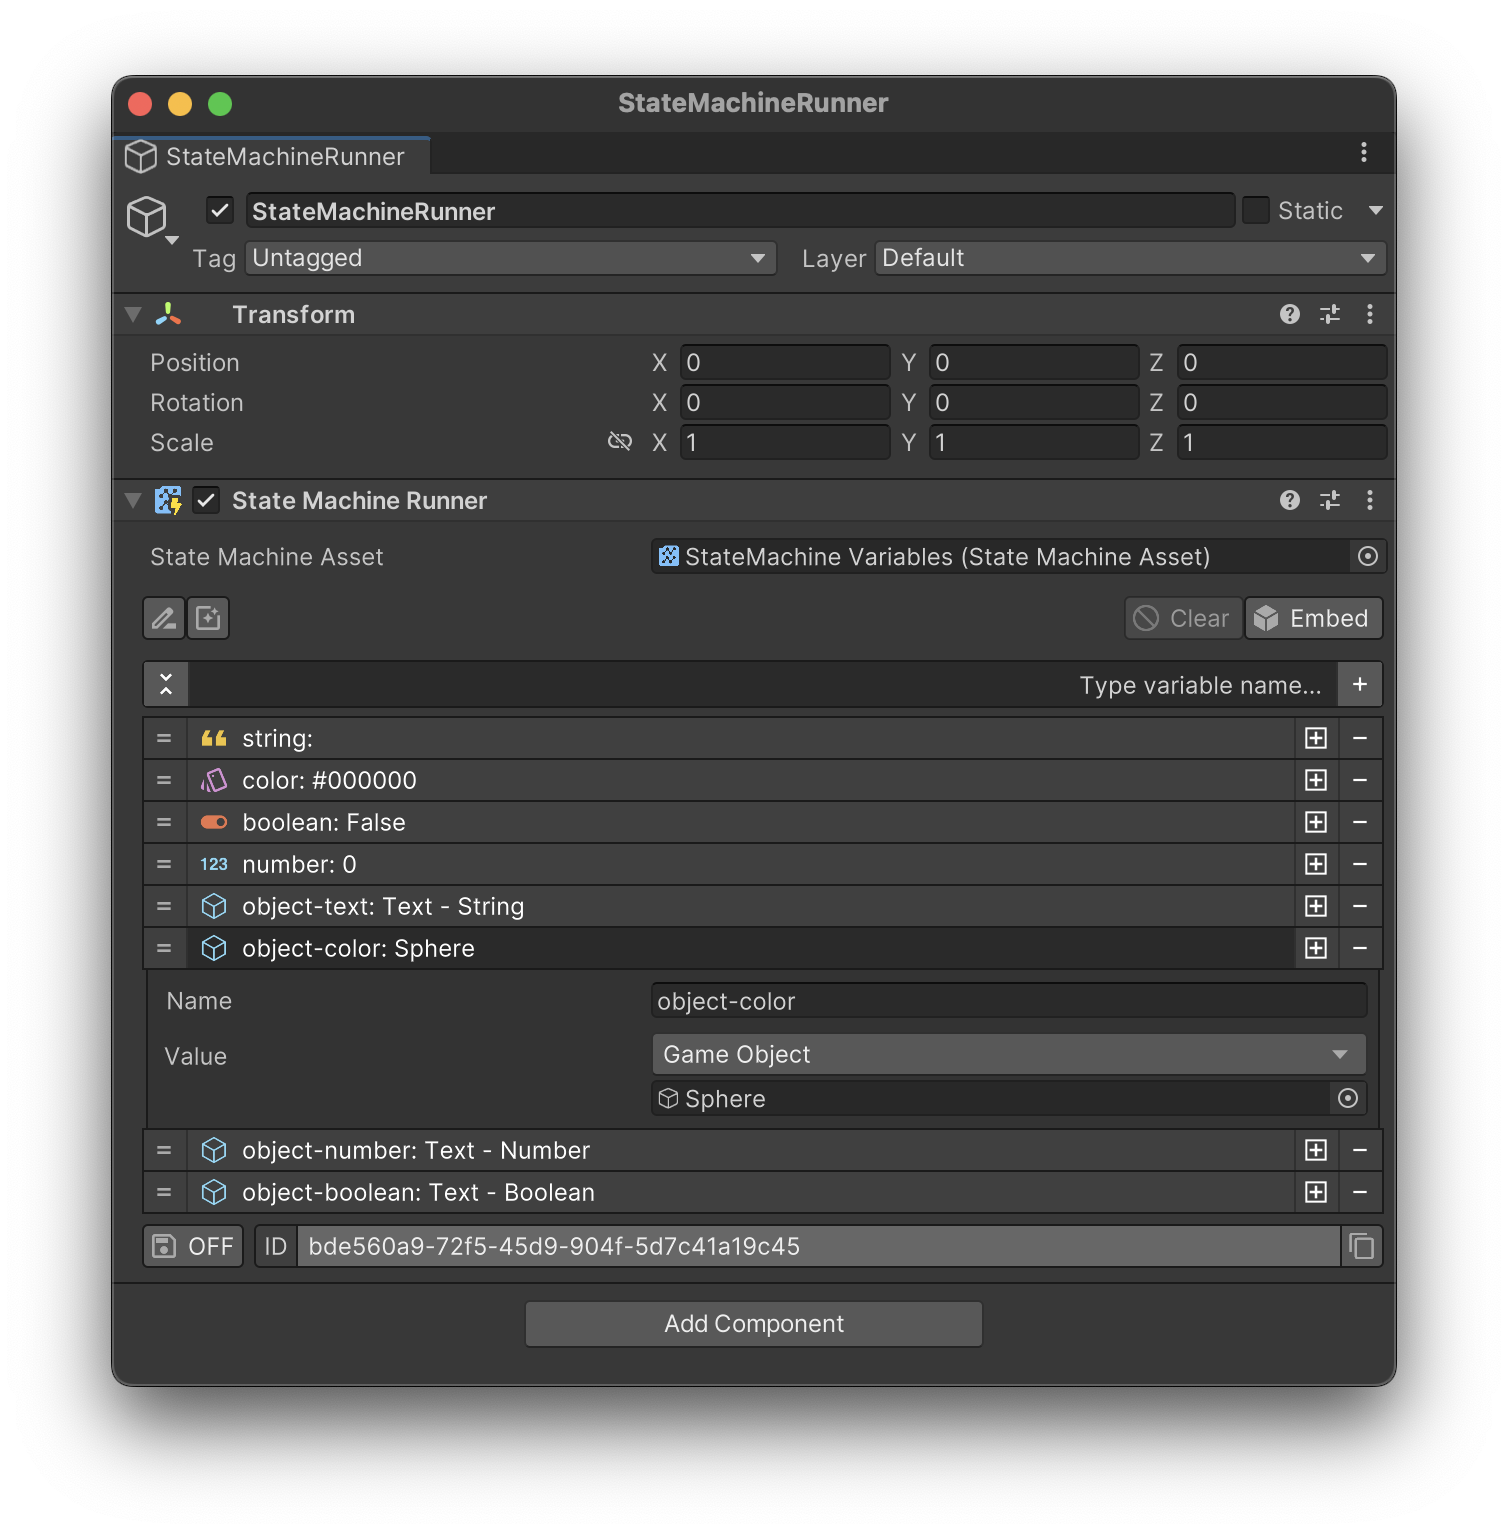Click the edit pencil icon below State Machine Asset
1508x1534 pixels.
164,618
